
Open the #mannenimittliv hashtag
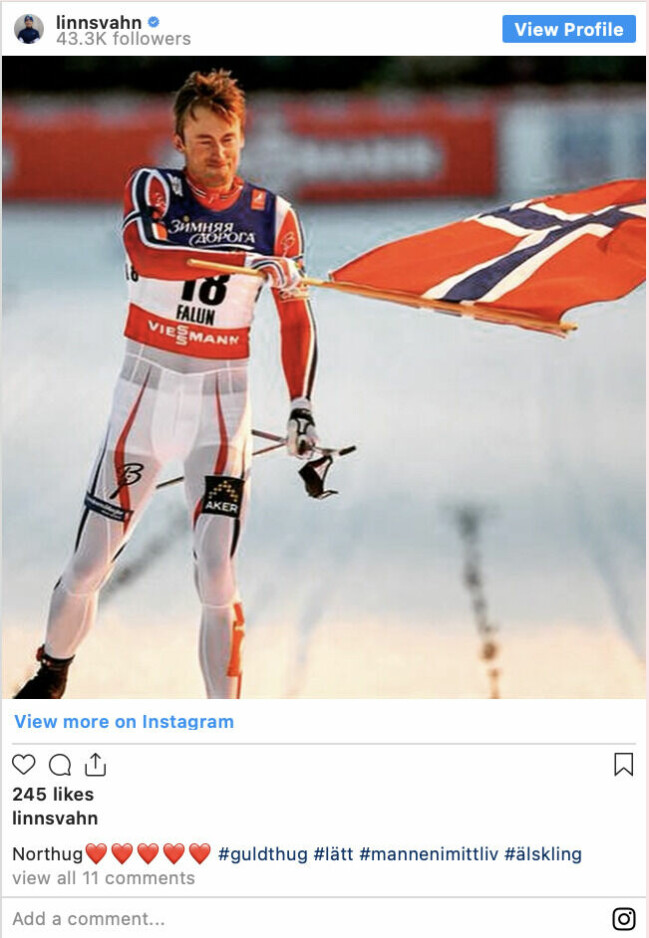tap(428, 854)
